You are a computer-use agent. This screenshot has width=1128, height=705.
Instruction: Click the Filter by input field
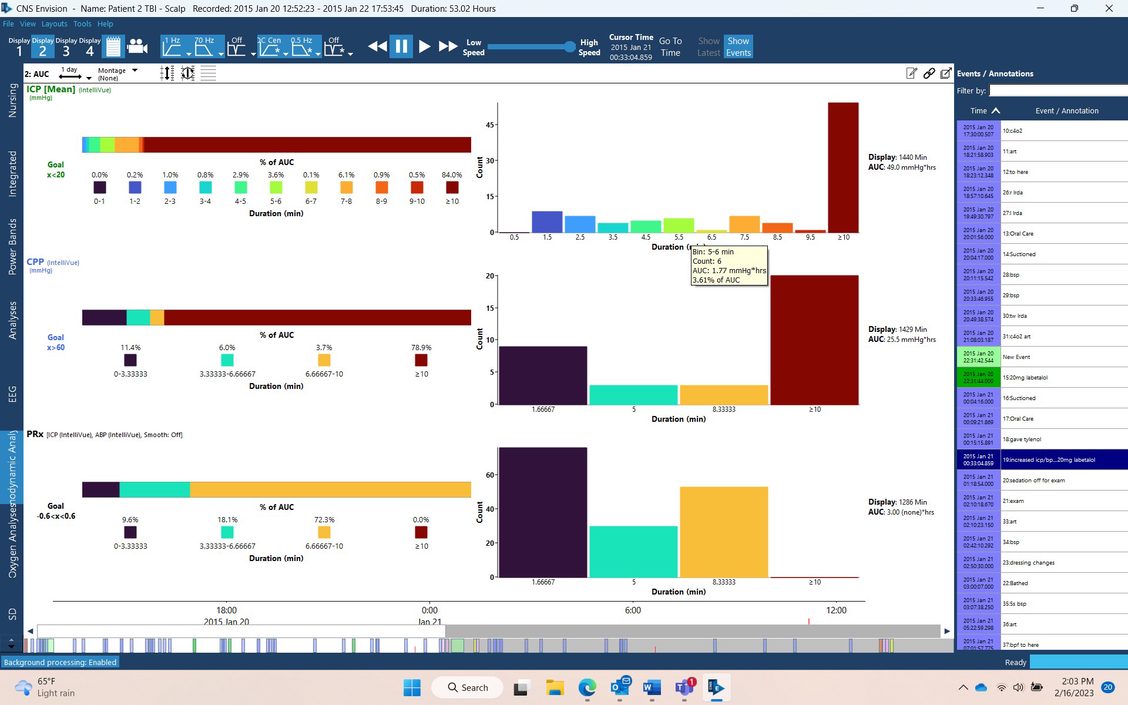pos(1059,91)
